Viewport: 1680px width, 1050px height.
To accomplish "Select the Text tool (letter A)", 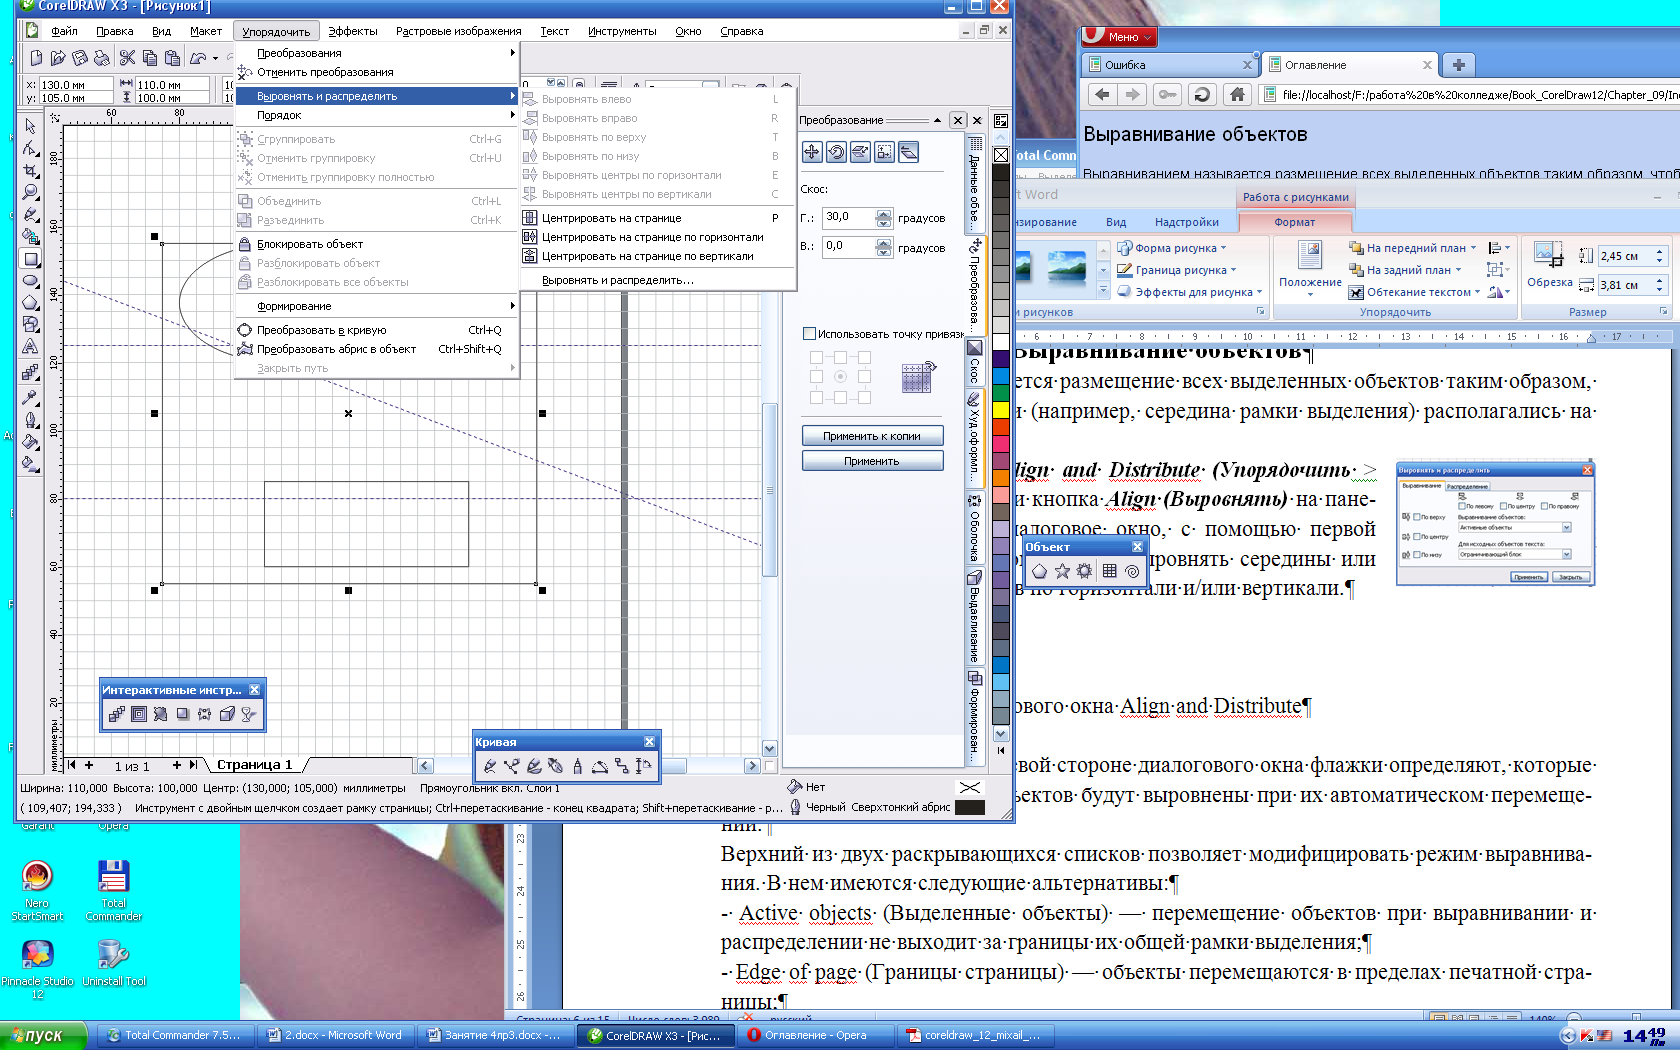I will [x=30, y=347].
